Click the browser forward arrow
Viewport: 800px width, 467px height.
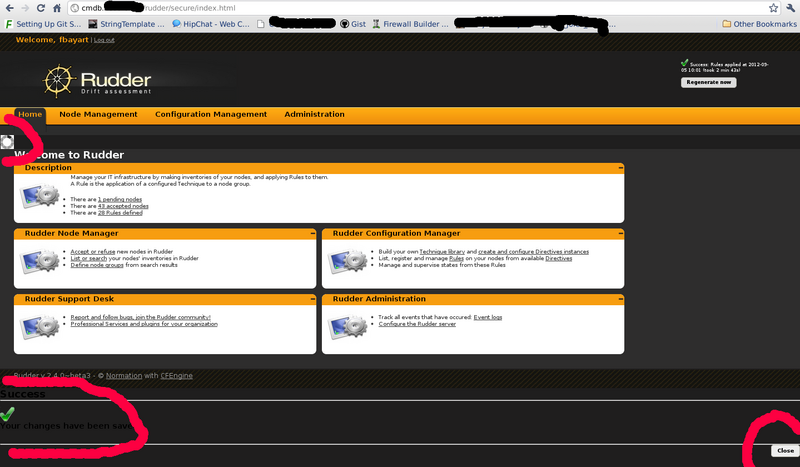pos(25,8)
